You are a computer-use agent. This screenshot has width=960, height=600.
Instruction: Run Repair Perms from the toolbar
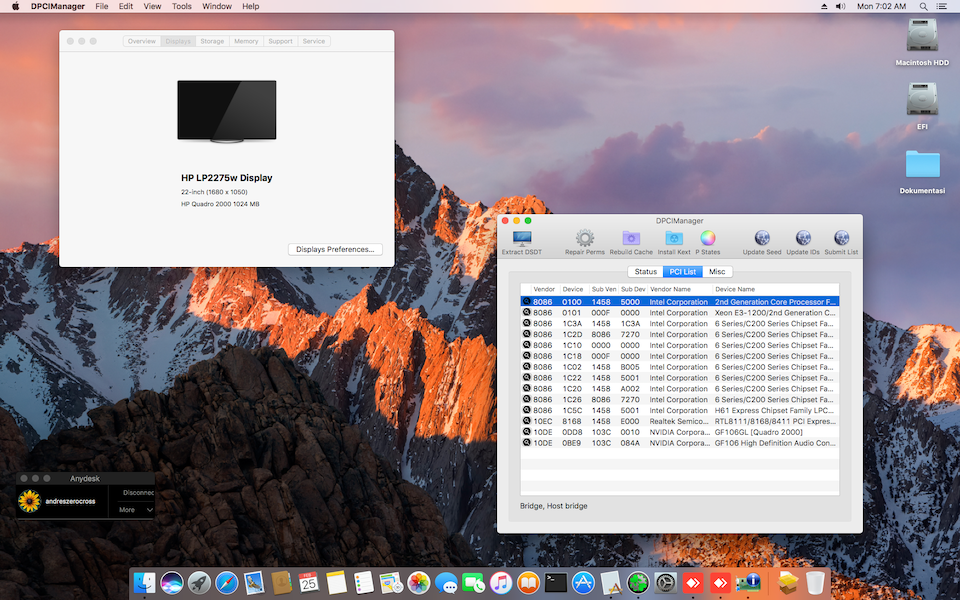point(585,238)
